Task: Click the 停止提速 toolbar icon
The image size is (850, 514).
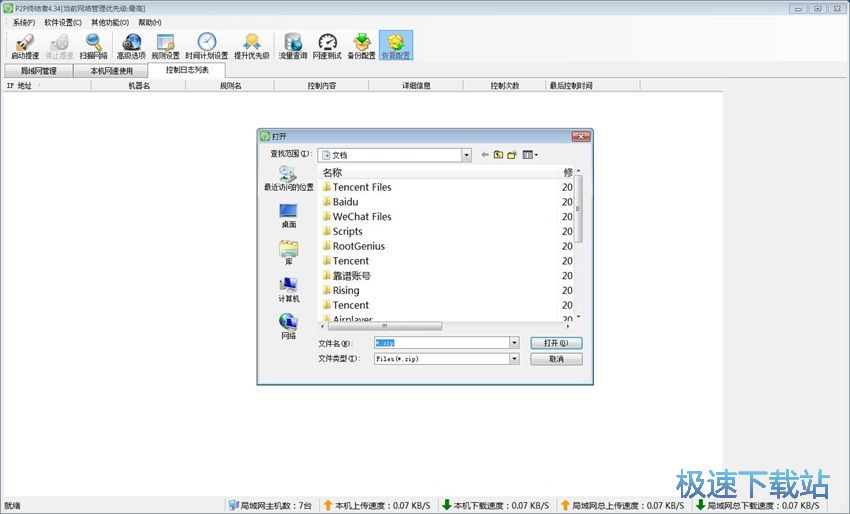Action: (x=59, y=46)
